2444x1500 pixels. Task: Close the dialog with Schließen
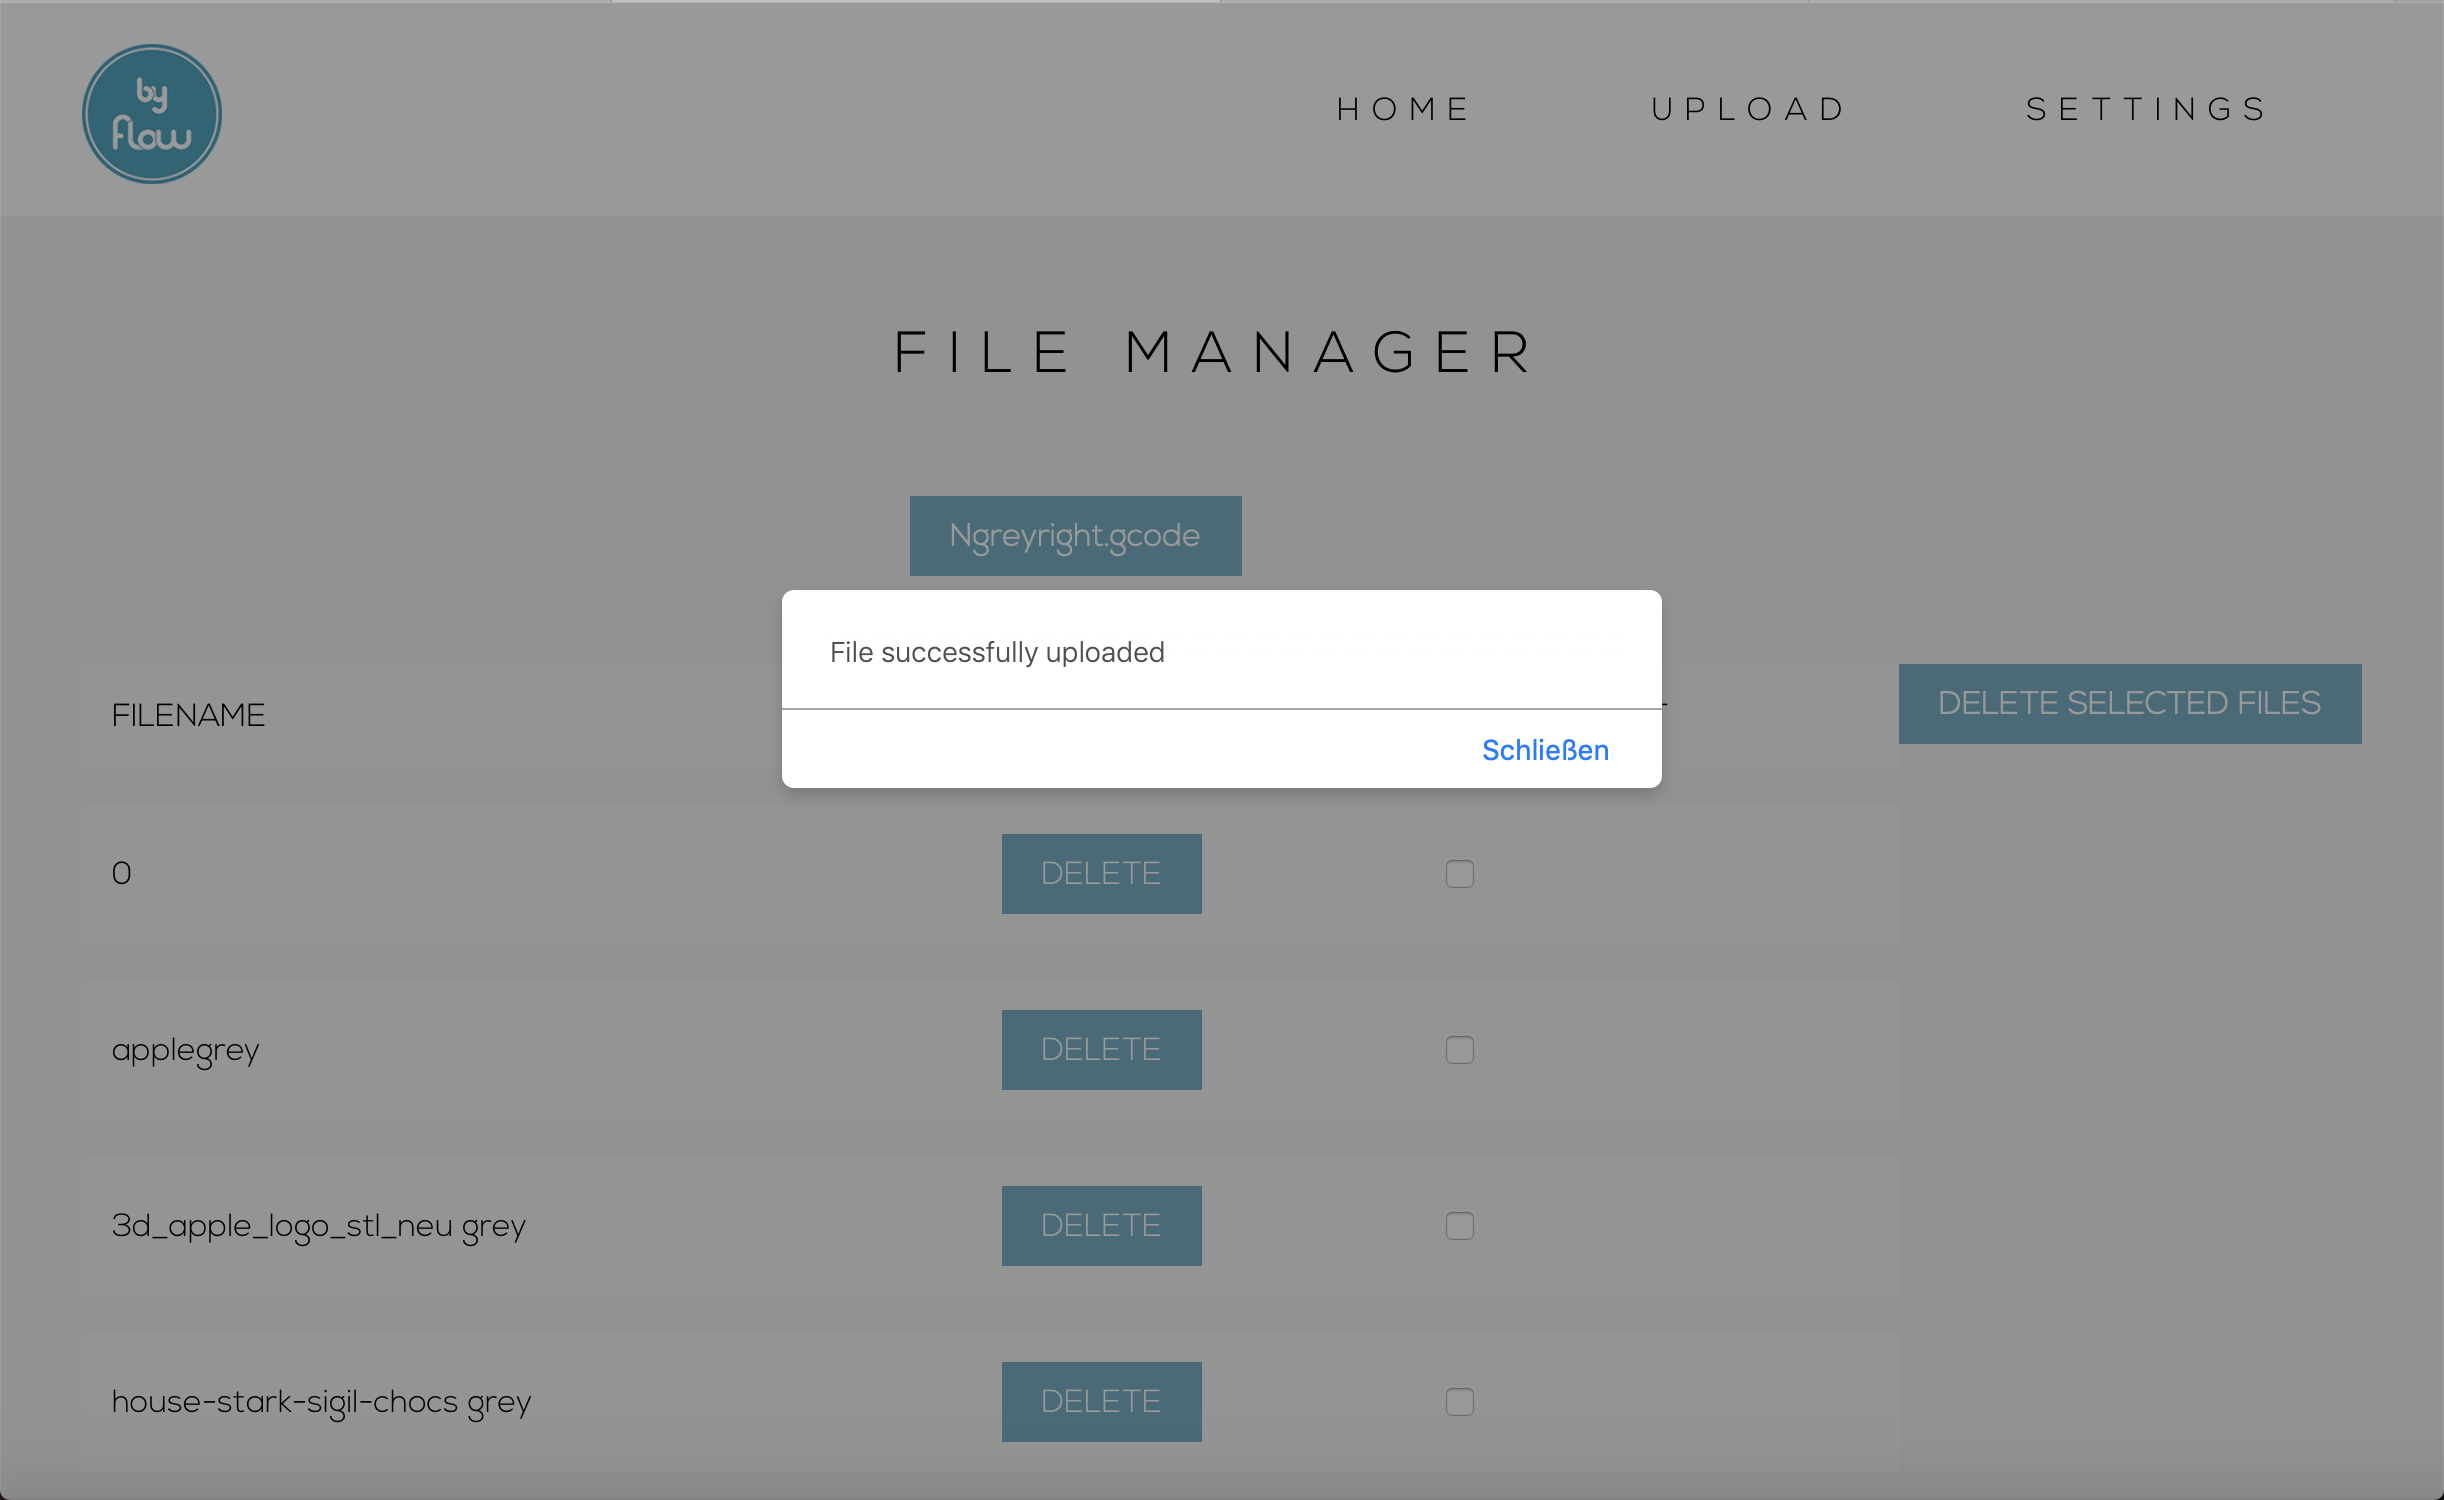tap(1544, 750)
